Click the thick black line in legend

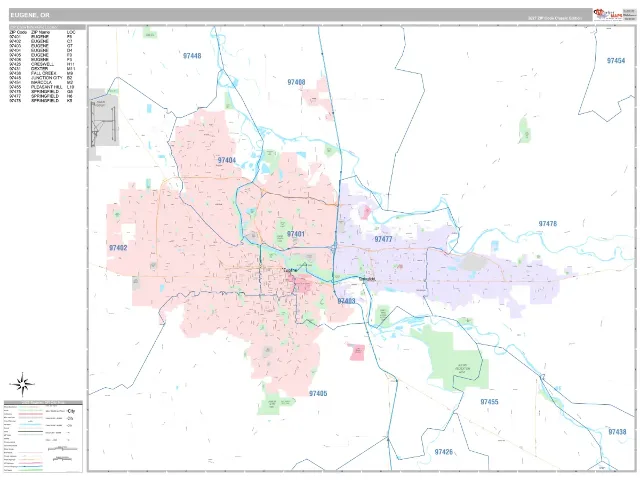click(x=30, y=432)
